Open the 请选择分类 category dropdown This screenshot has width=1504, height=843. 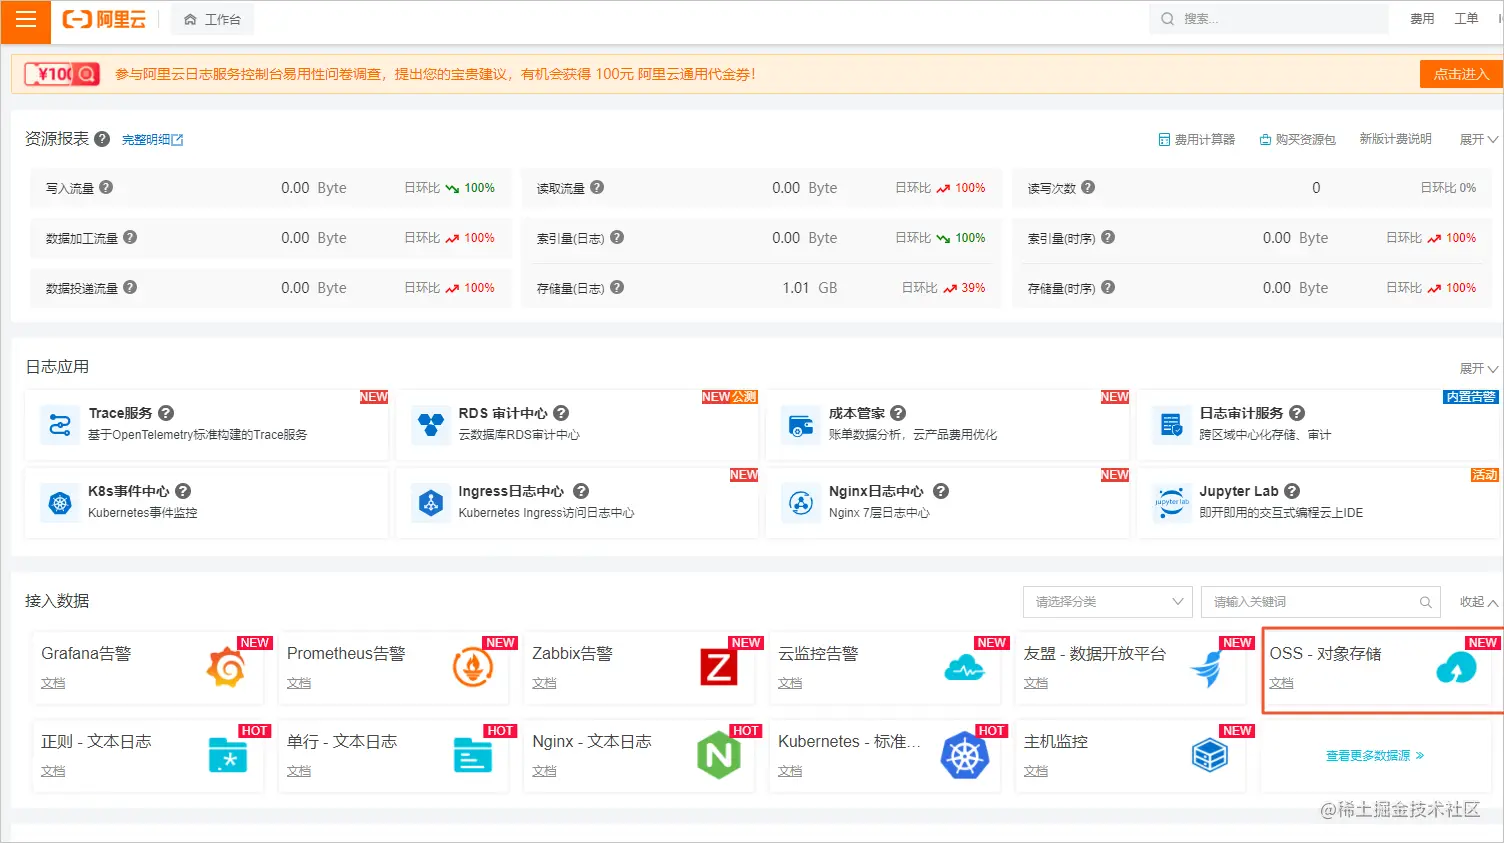pos(1108,602)
